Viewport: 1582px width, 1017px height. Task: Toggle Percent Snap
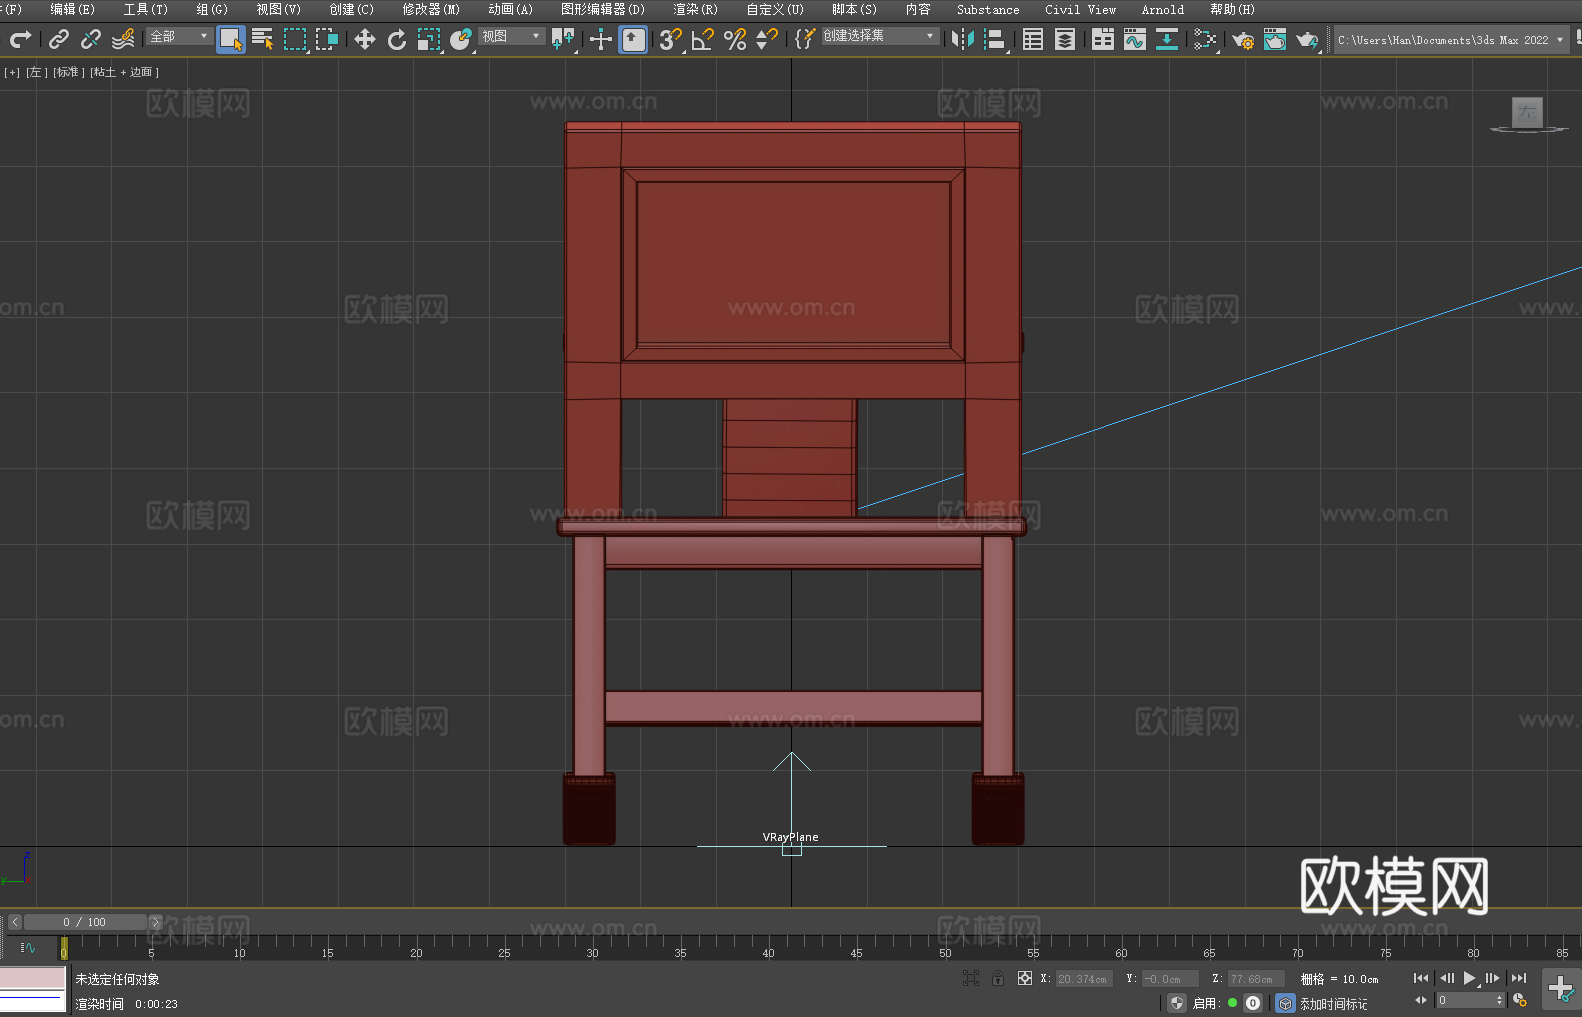(735, 39)
